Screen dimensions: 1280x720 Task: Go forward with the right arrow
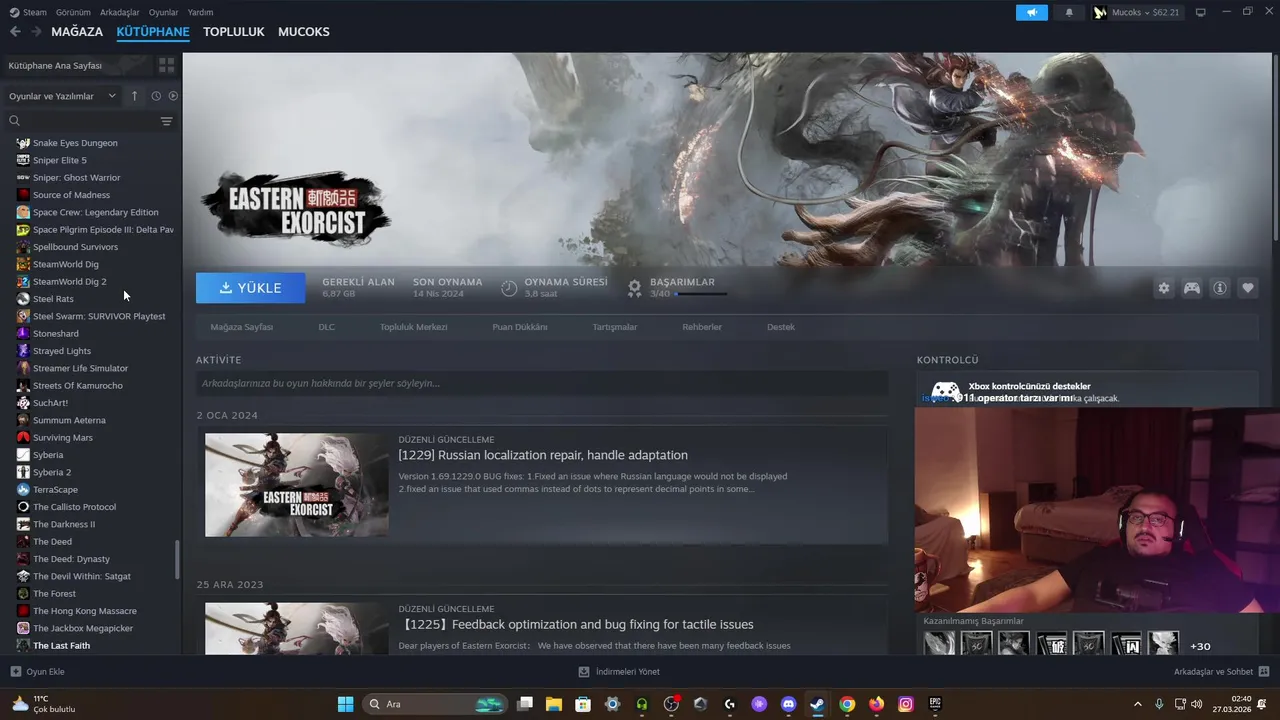tap(36, 32)
